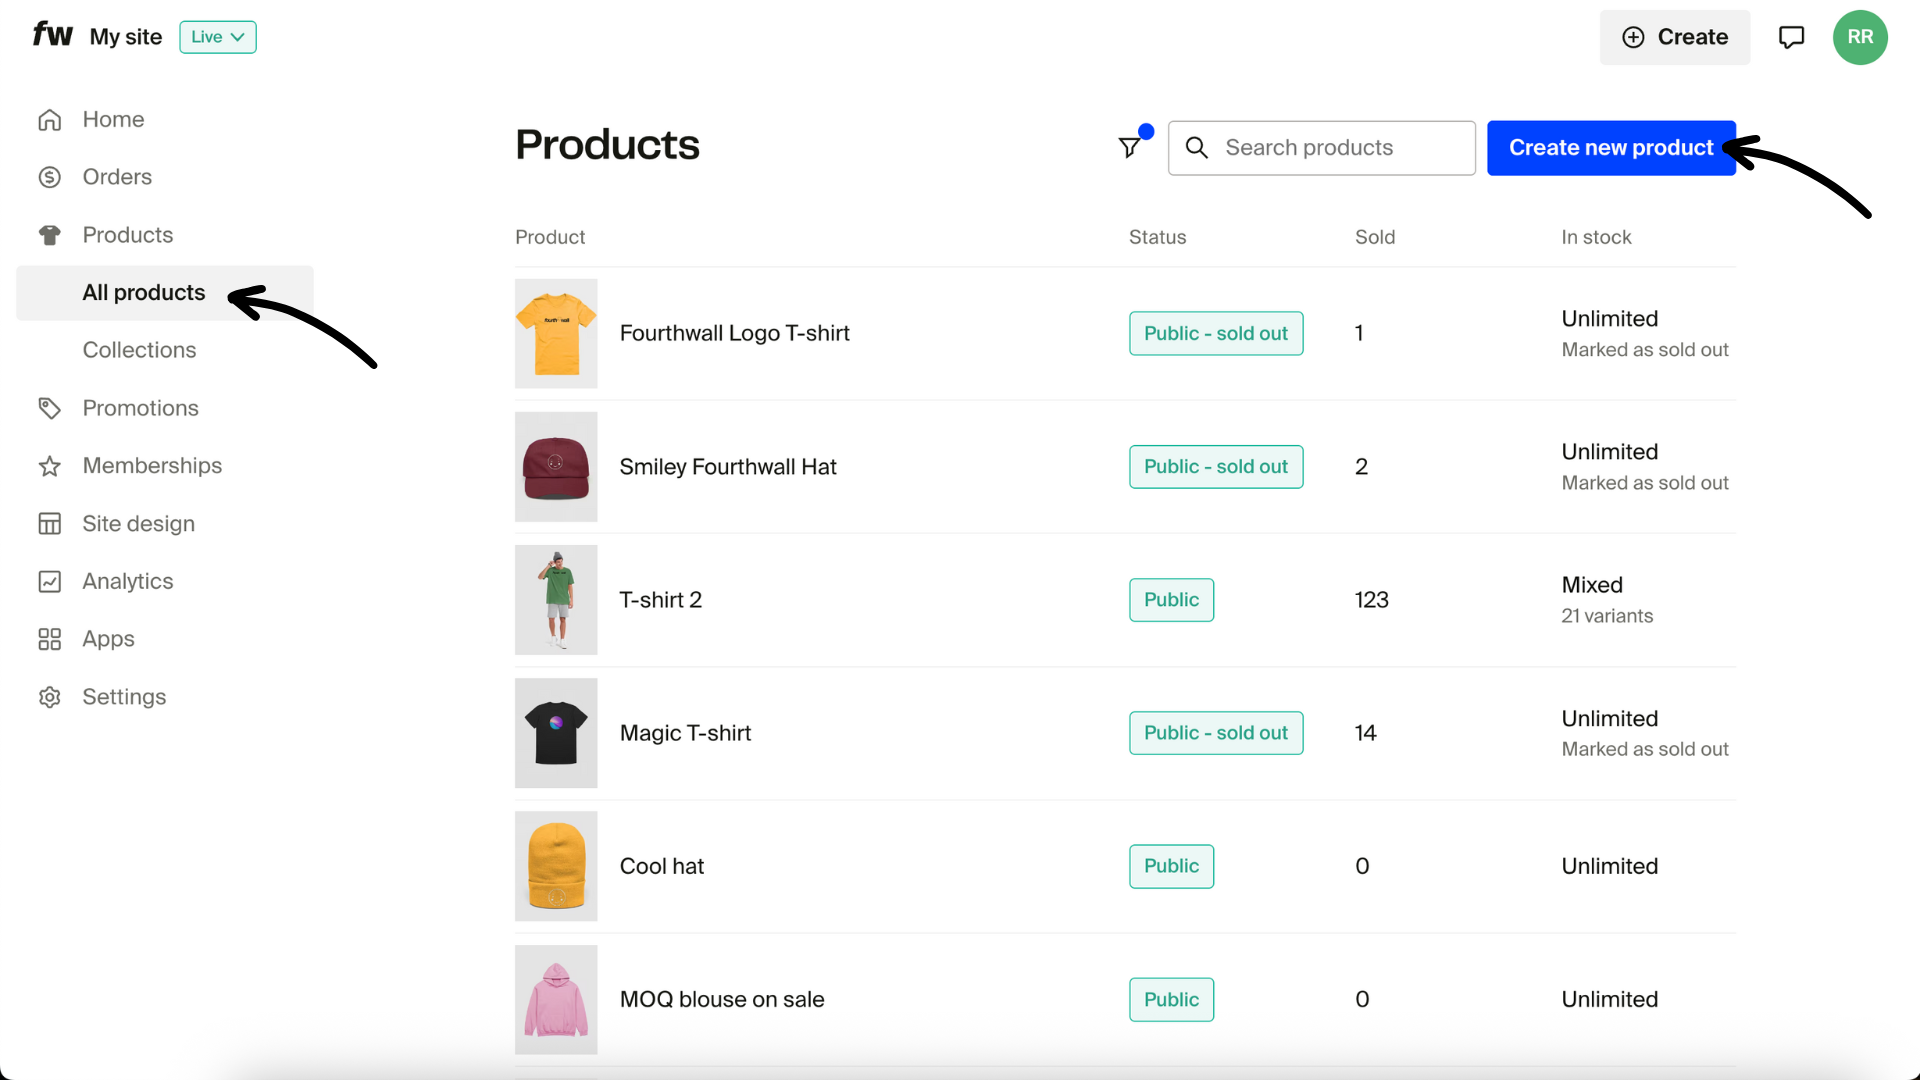This screenshot has height=1080, width=1920.
Task: Click the search magnifier icon
Action: coord(1196,148)
